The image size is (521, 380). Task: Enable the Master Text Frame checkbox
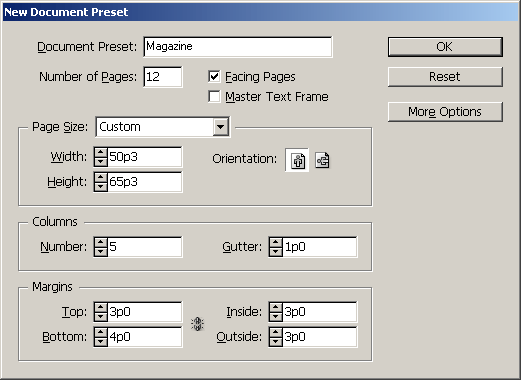click(x=214, y=97)
